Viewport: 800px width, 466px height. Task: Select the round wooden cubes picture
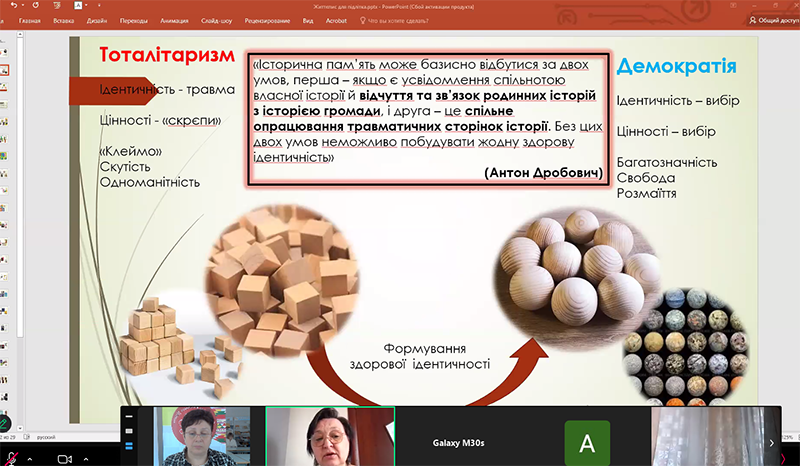(282, 280)
